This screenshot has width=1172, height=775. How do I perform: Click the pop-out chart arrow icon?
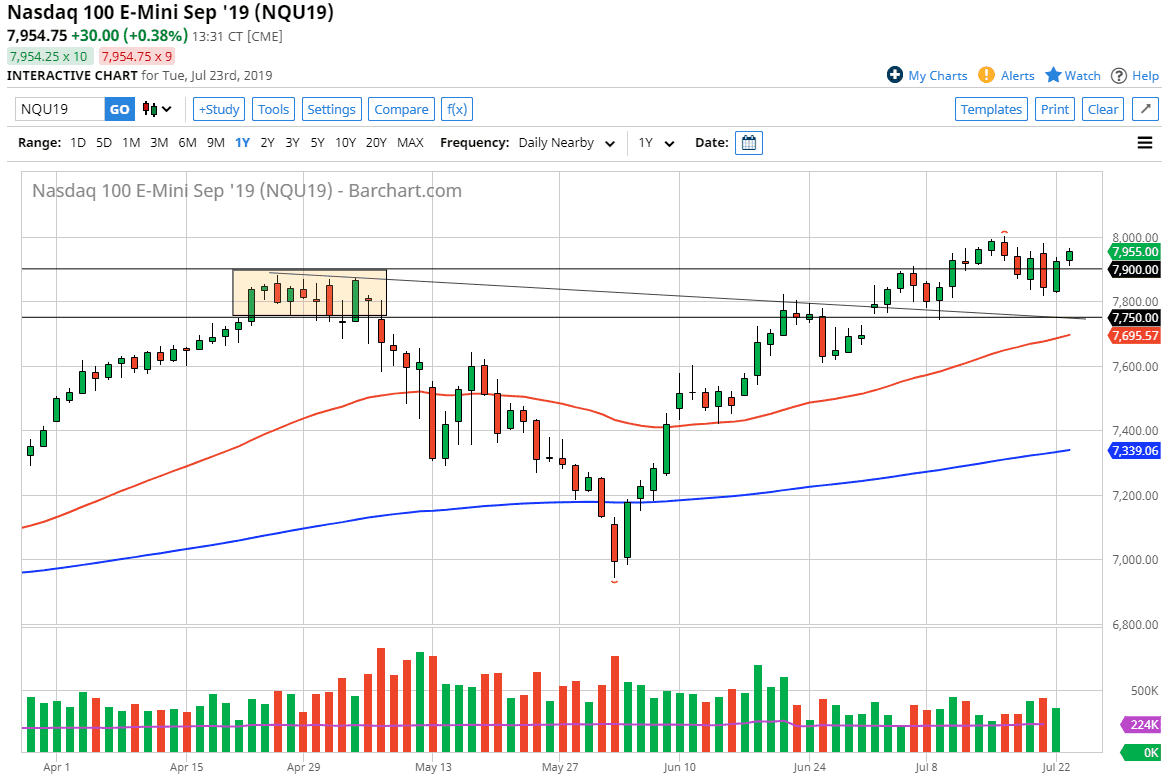(x=1146, y=108)
